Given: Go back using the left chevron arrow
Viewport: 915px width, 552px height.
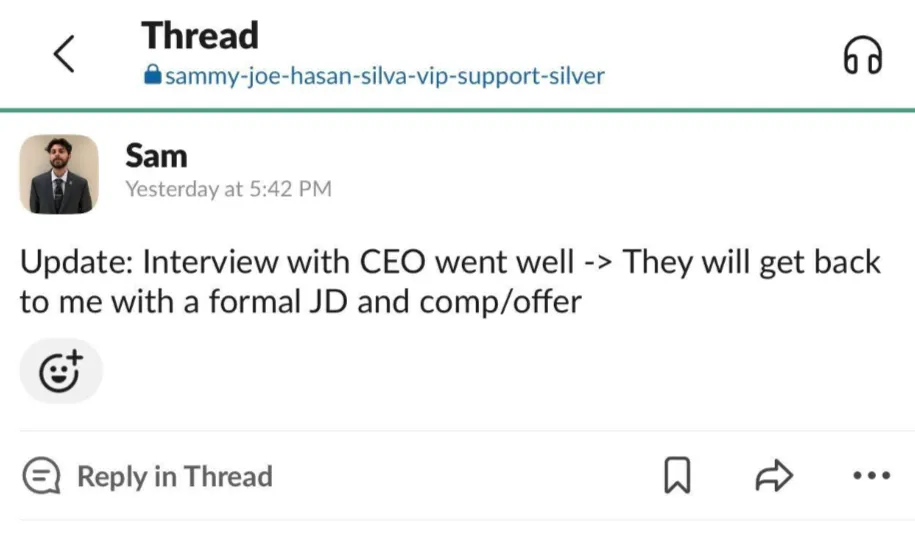Looking at the screenshot, I should coord(64,54).
